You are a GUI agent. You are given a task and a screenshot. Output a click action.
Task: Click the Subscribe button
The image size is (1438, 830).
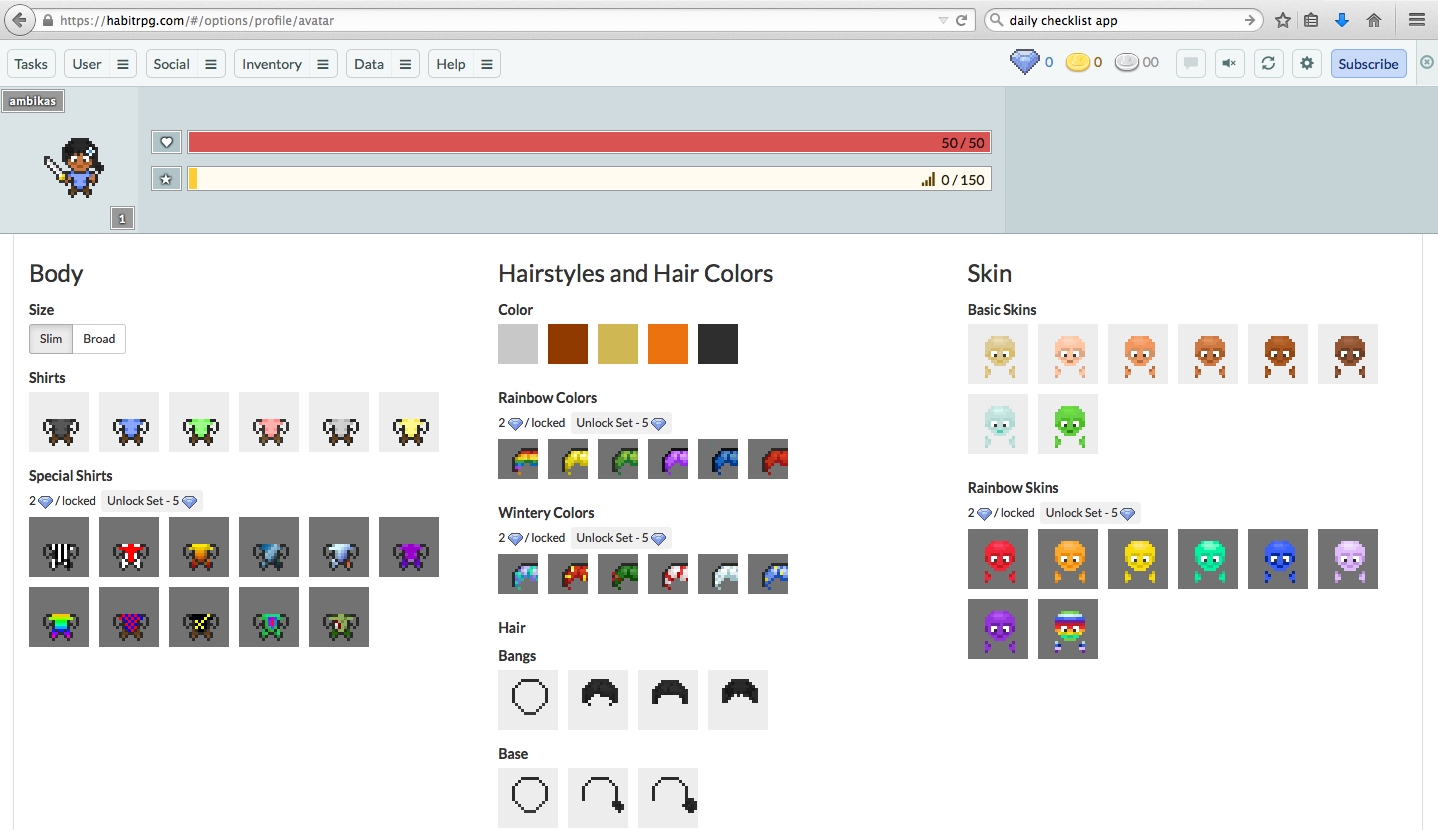1368,64
